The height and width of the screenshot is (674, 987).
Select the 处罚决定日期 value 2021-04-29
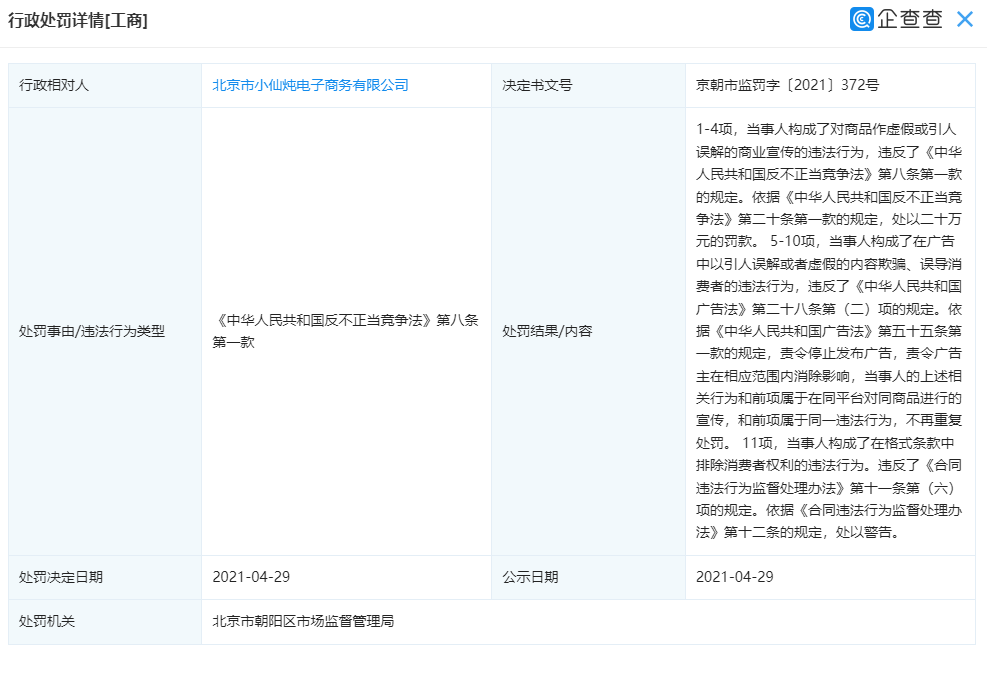251,577
